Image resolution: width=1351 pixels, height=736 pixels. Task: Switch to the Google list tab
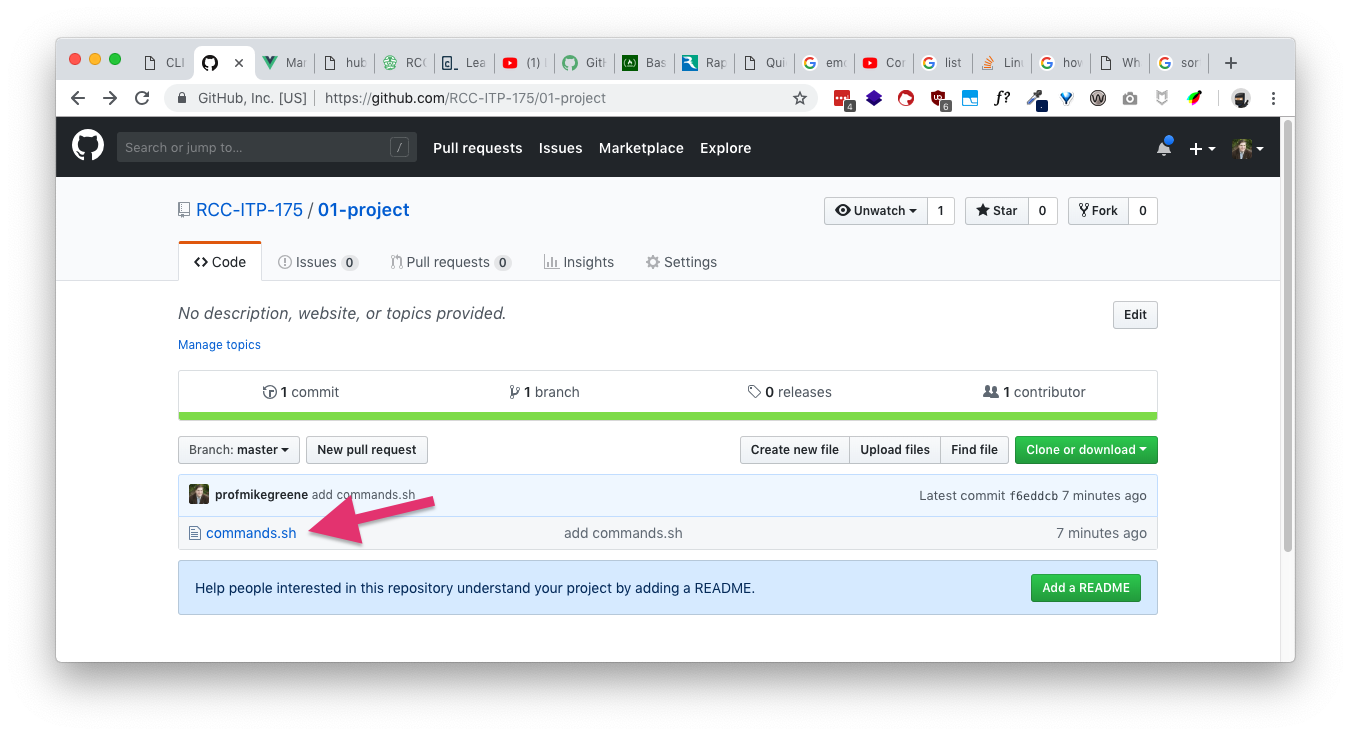point(943,62)
